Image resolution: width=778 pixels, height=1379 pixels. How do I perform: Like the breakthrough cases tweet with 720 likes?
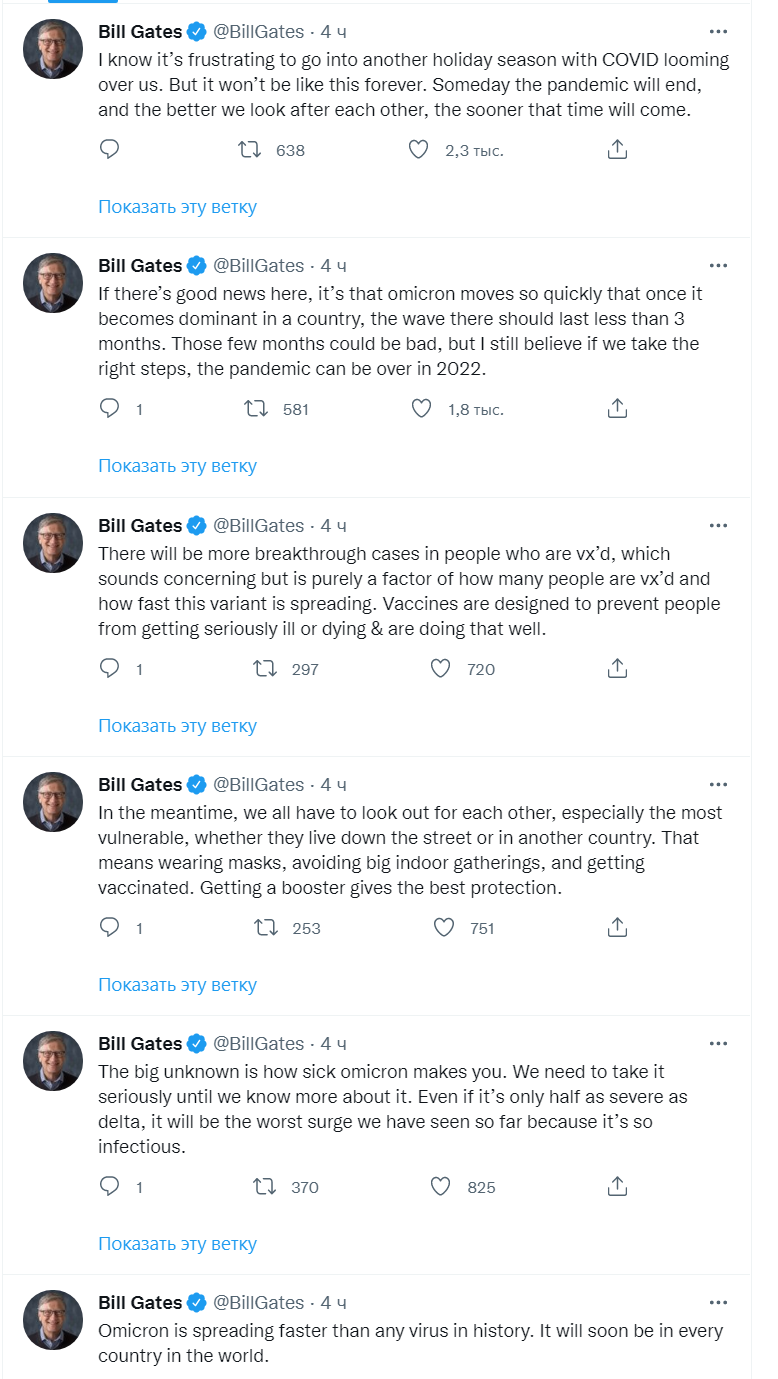pyautogui.click(x=441, y=669)
